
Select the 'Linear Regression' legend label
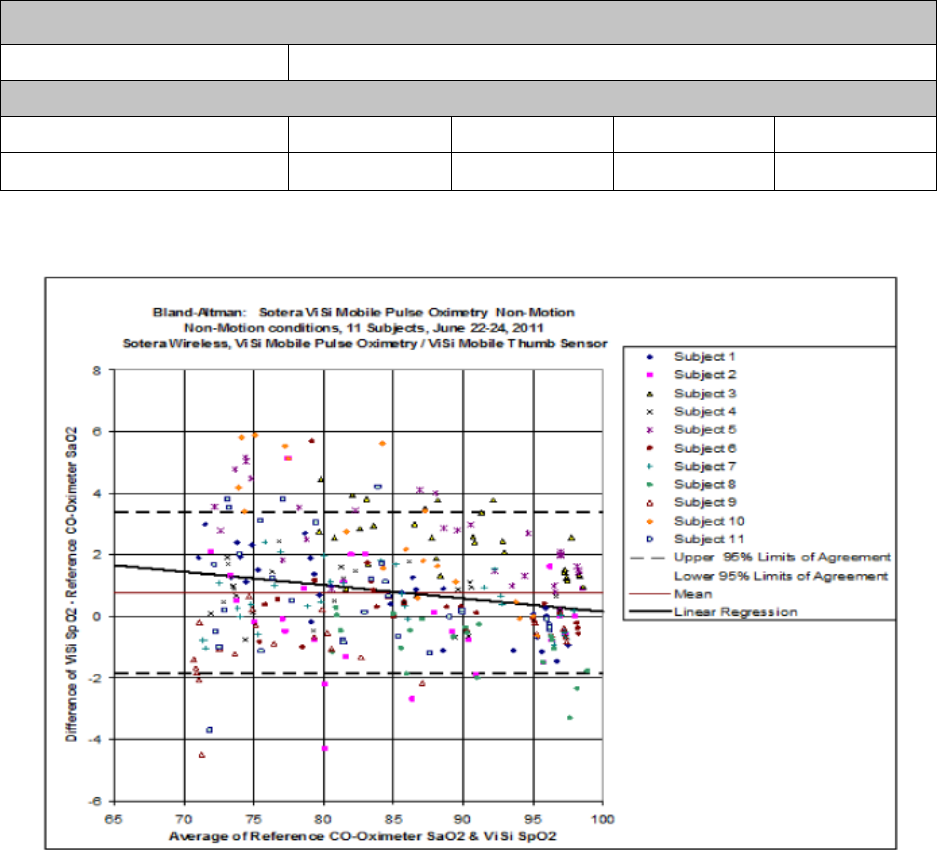click(x=736, y=612)
